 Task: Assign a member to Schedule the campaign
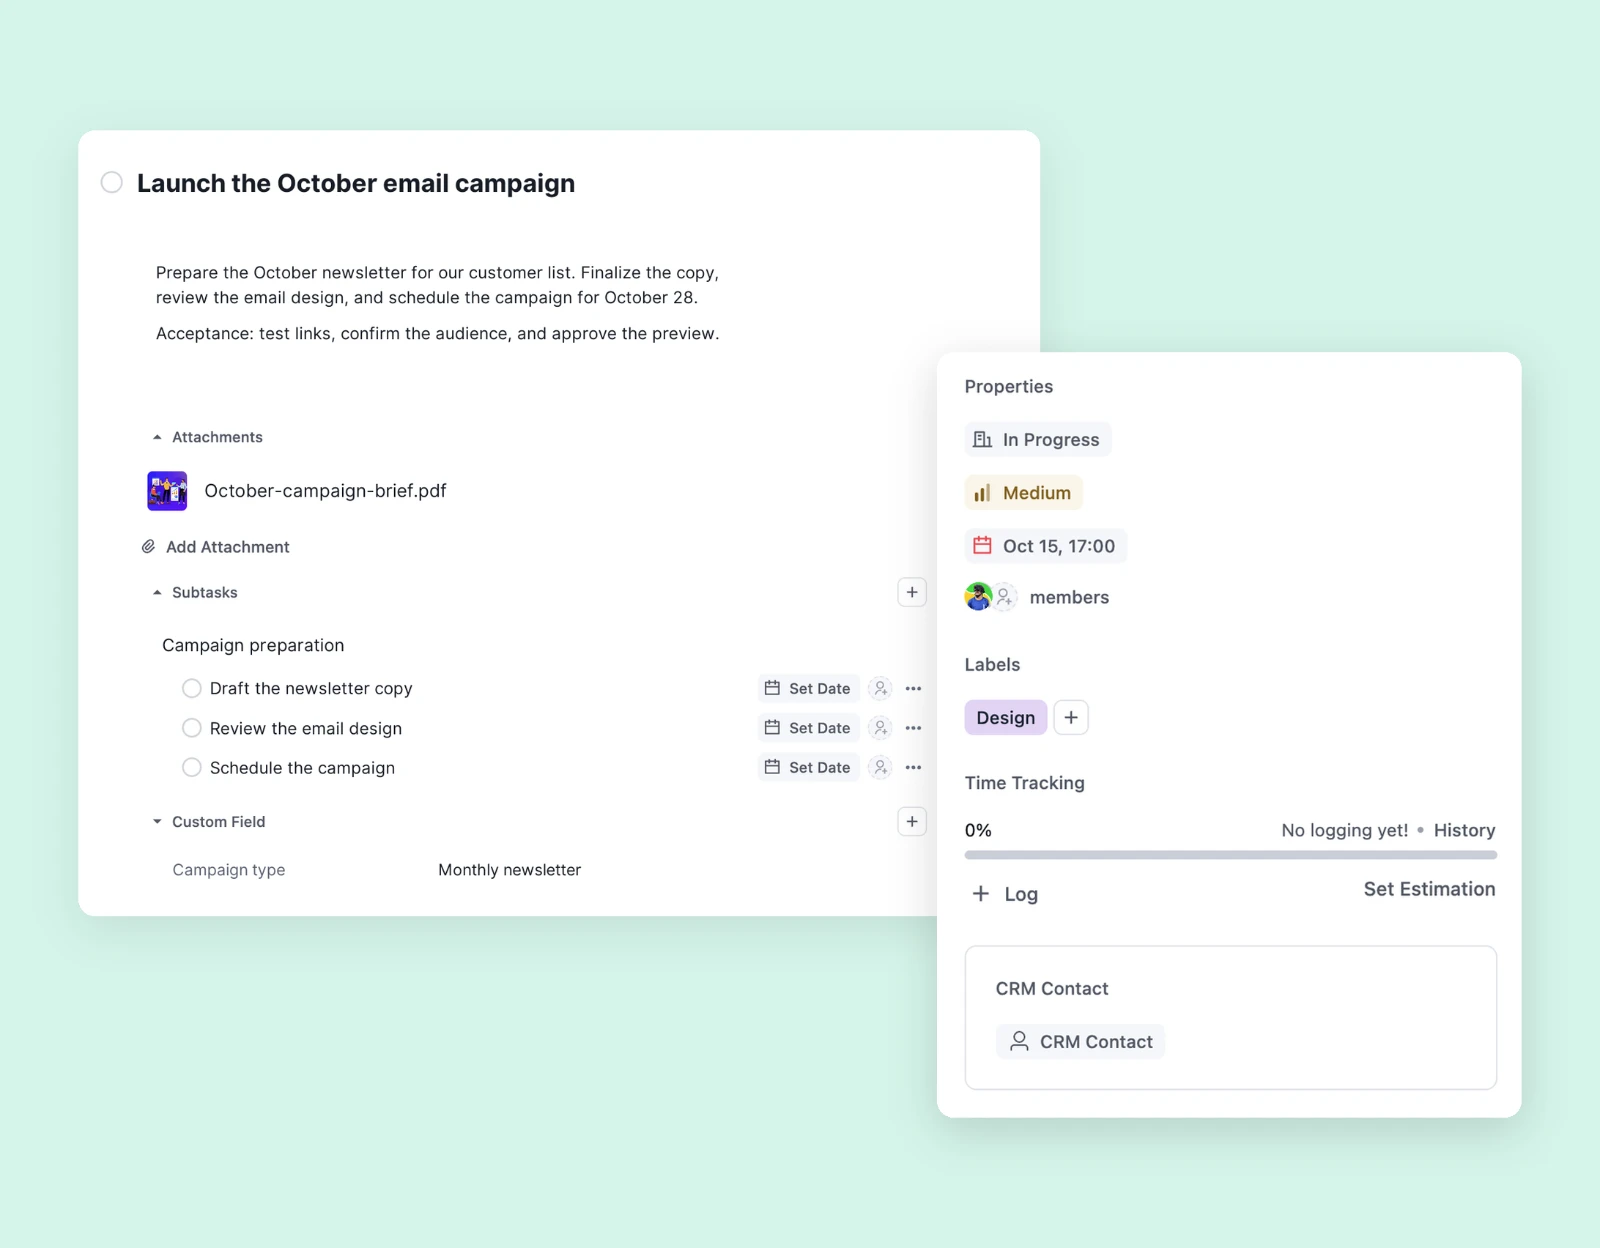point(880,767)
